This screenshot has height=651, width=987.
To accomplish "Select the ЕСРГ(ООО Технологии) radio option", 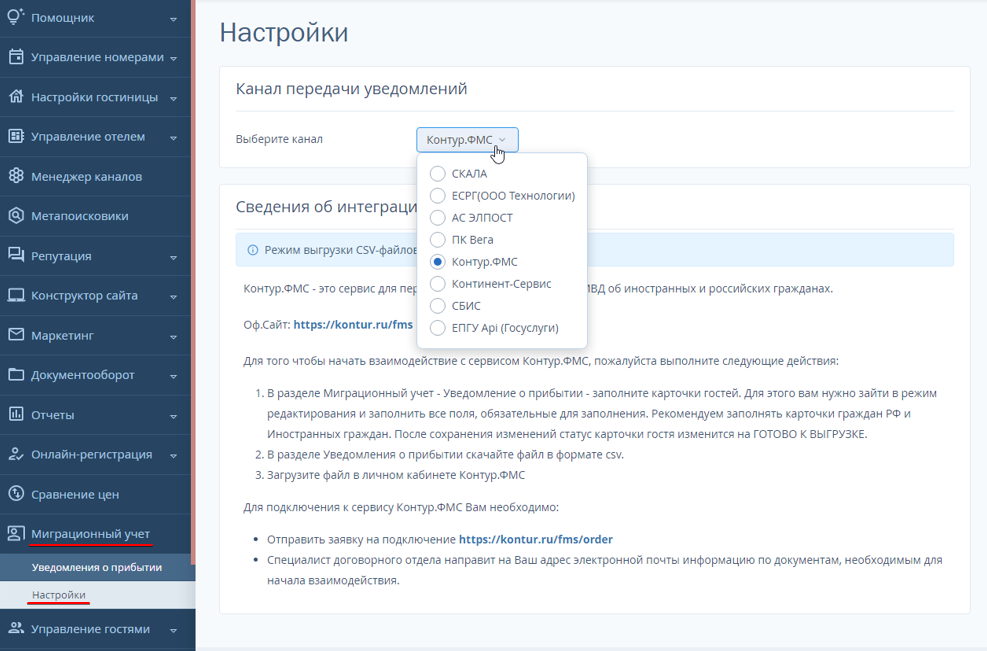I will coord(437,196).
